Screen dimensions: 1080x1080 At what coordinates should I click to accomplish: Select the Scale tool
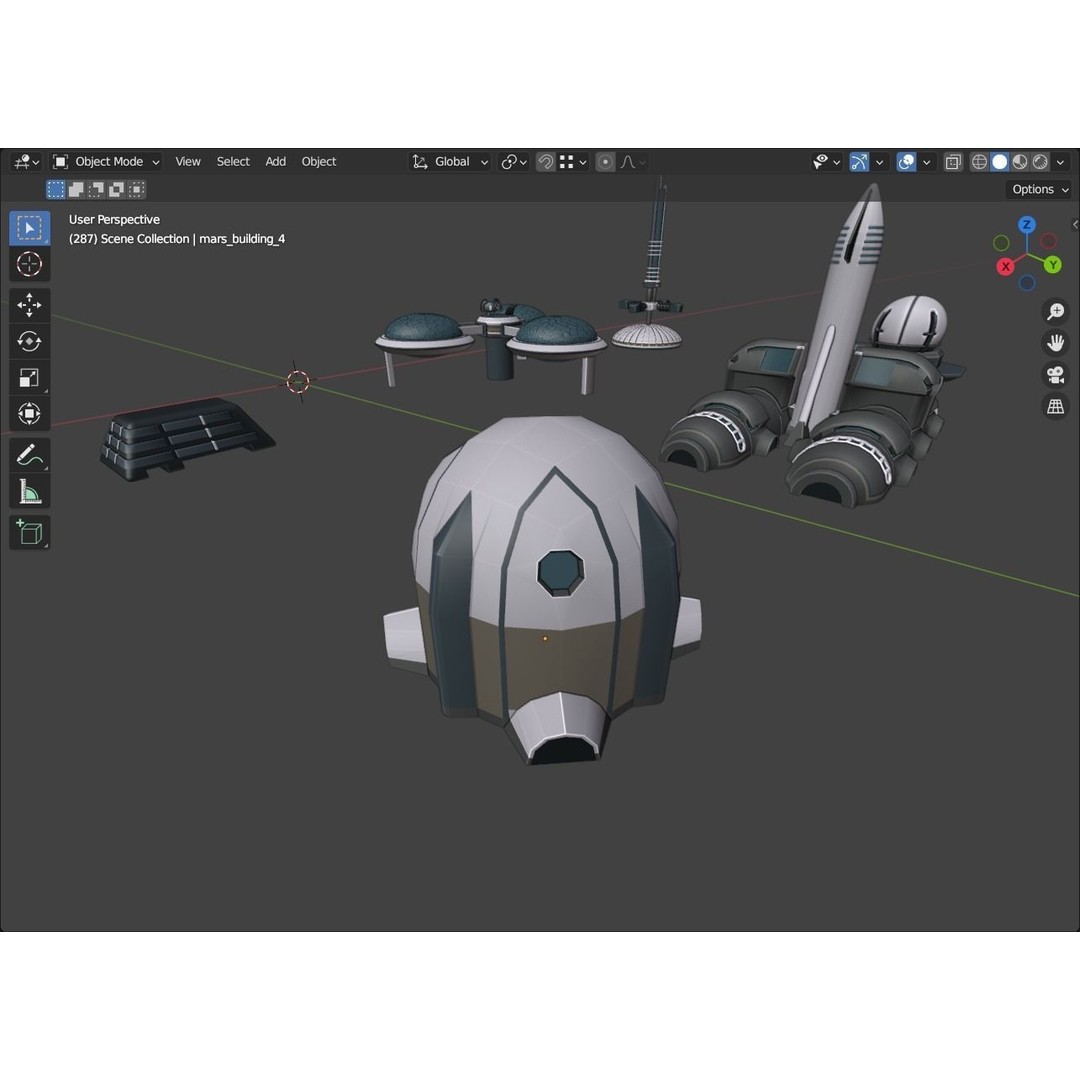[29, 377]
